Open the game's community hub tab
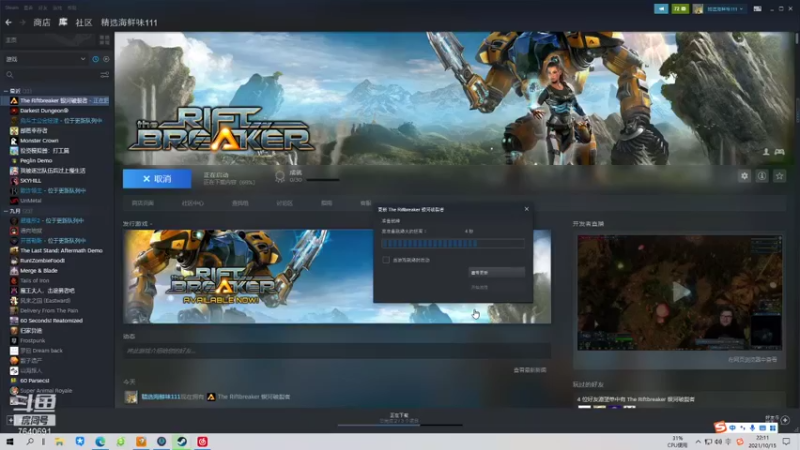 [192, 203]
